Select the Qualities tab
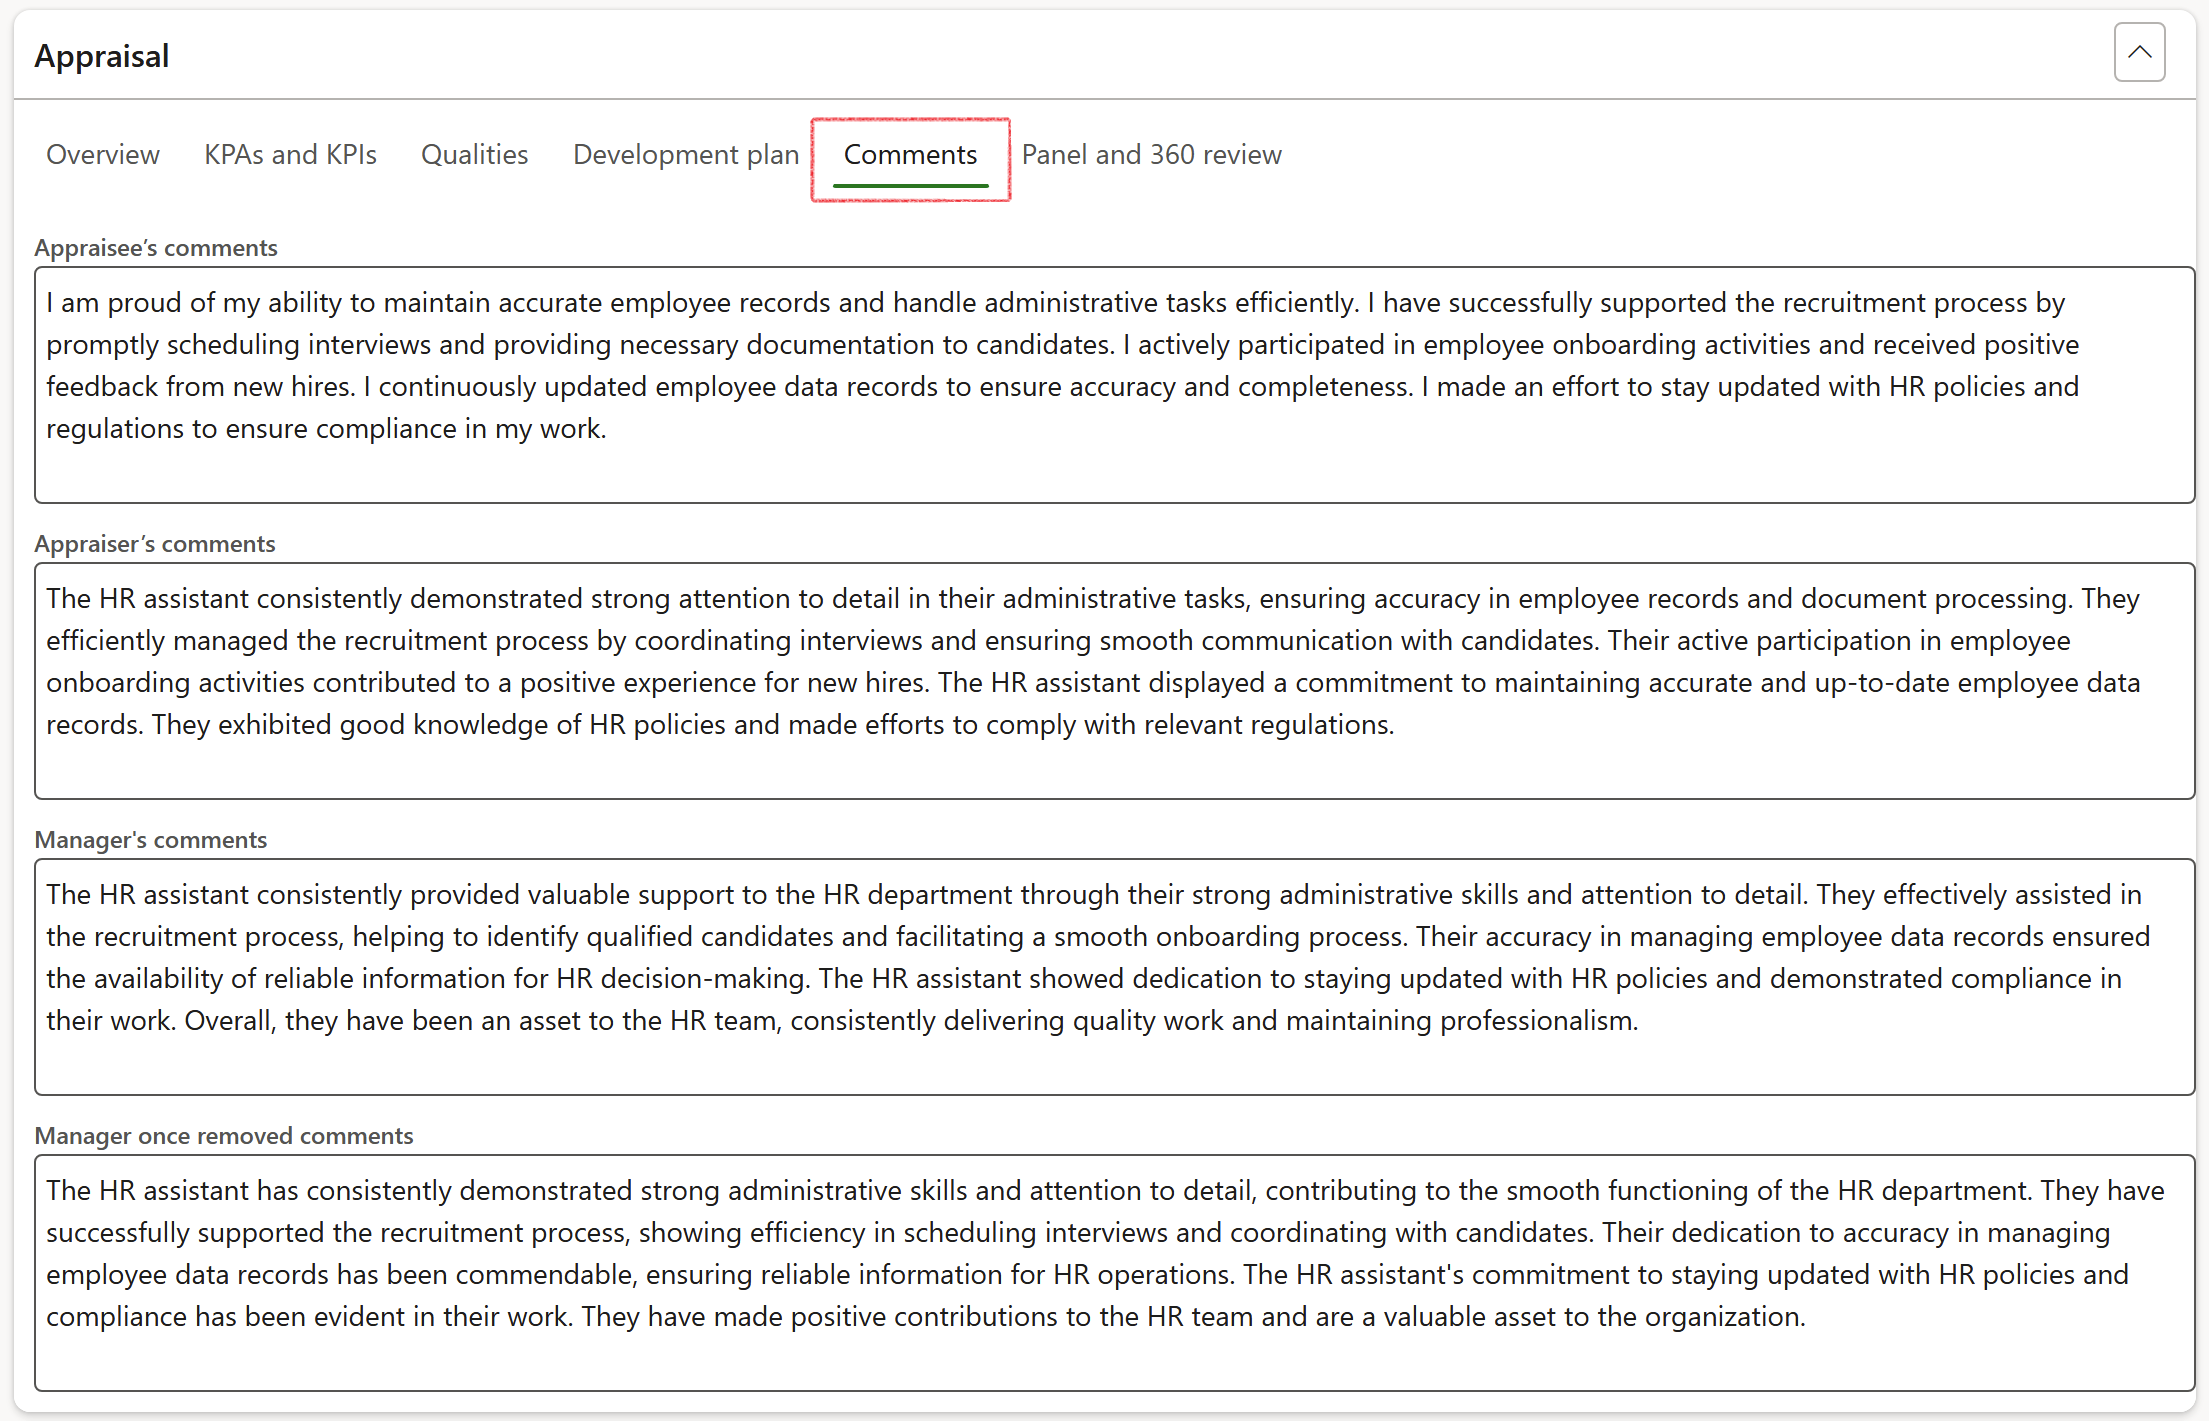This screenshot has height=1421, width=2209. point(474,155)
